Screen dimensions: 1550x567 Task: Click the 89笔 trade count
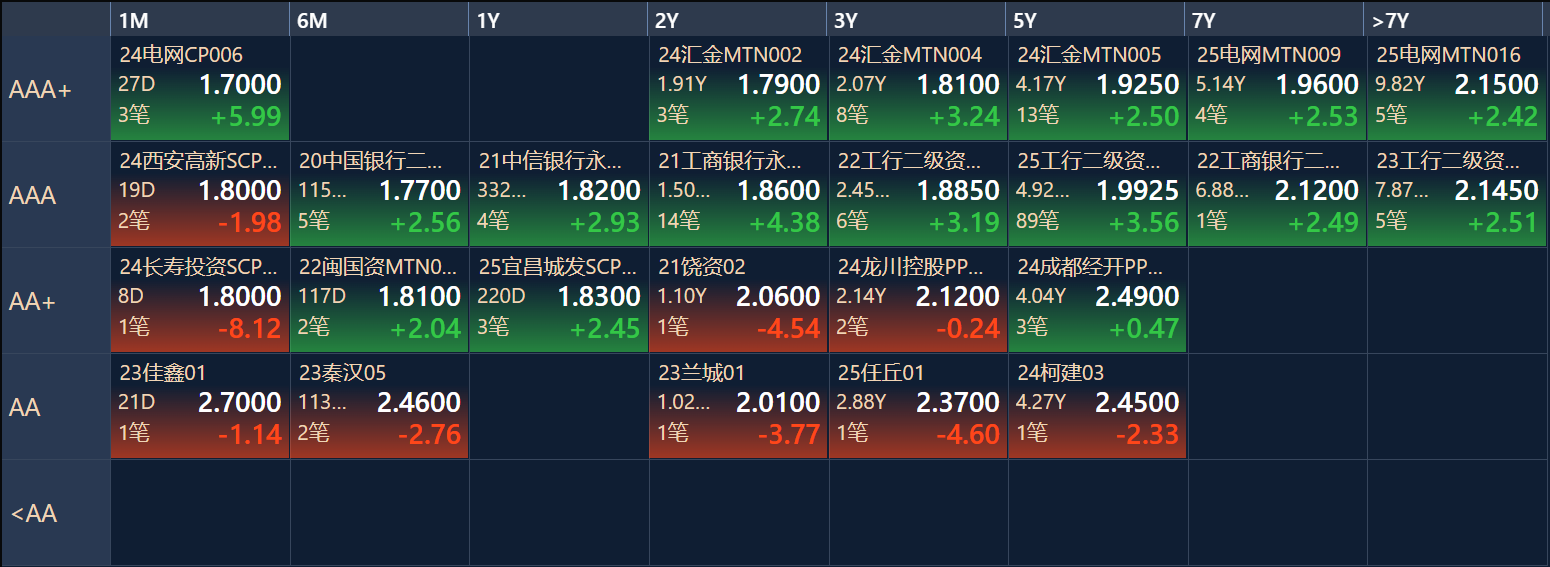[1037, 221]
